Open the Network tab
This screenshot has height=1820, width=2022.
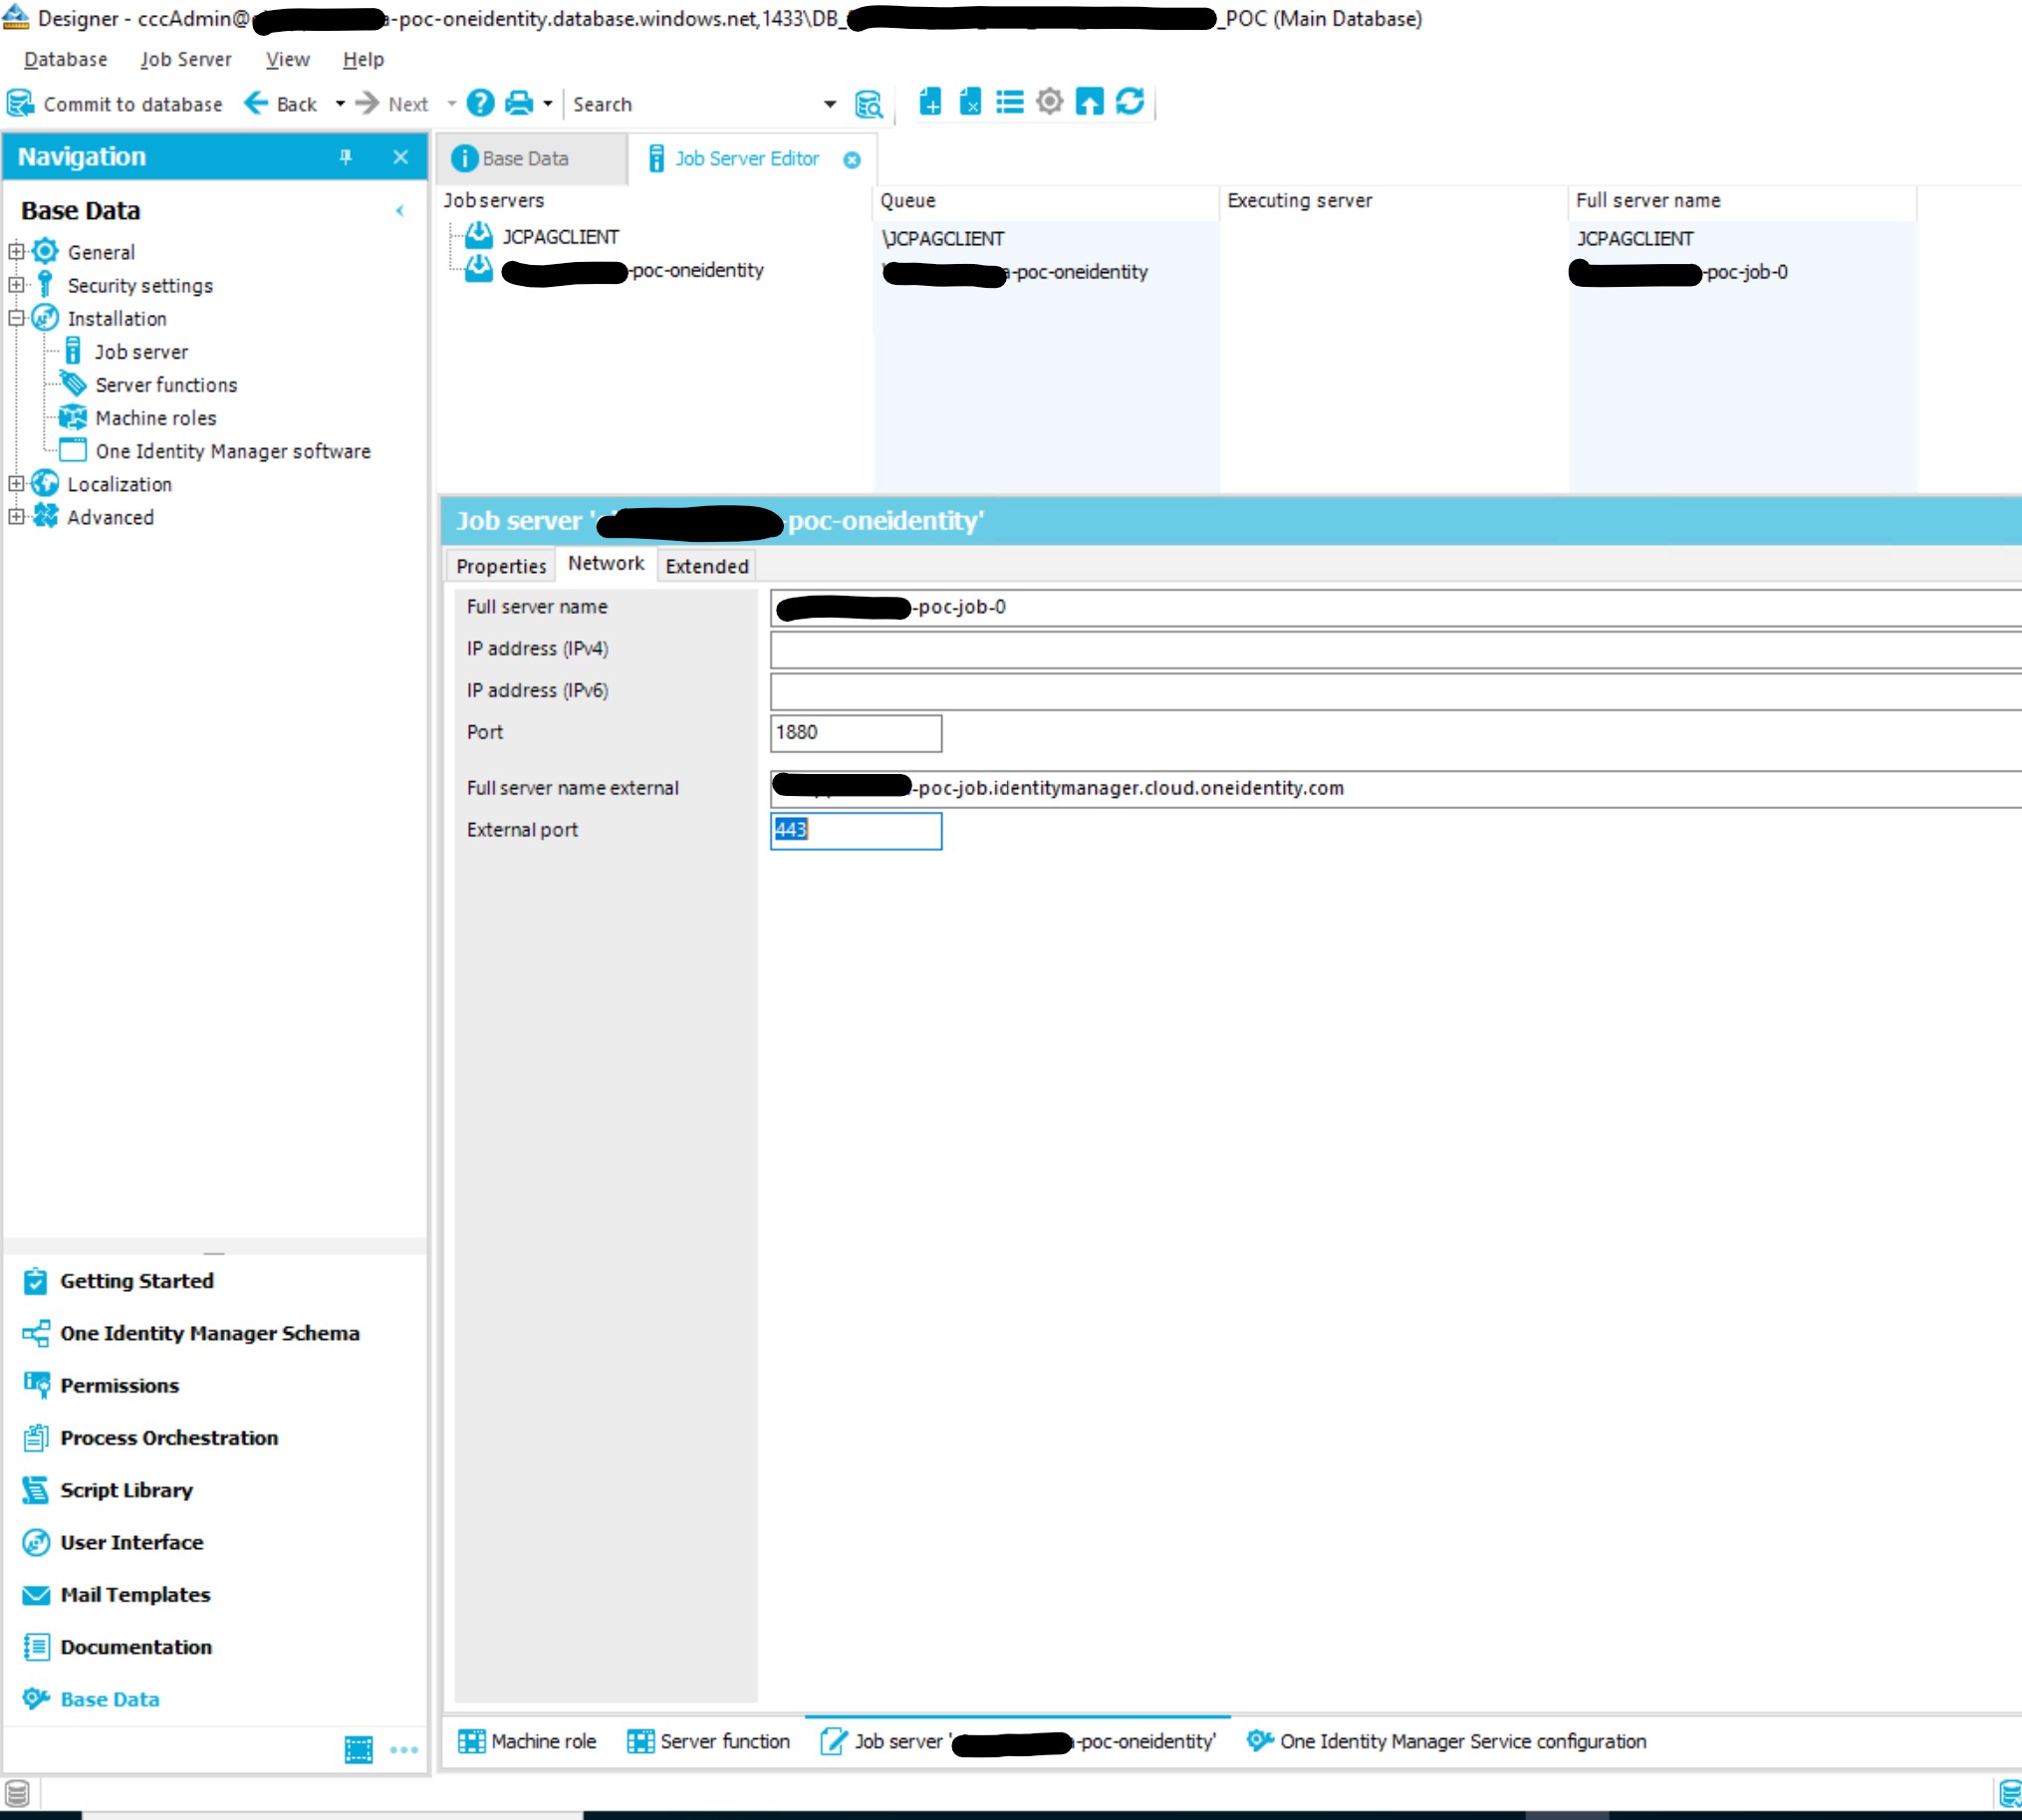pos(606,564)
